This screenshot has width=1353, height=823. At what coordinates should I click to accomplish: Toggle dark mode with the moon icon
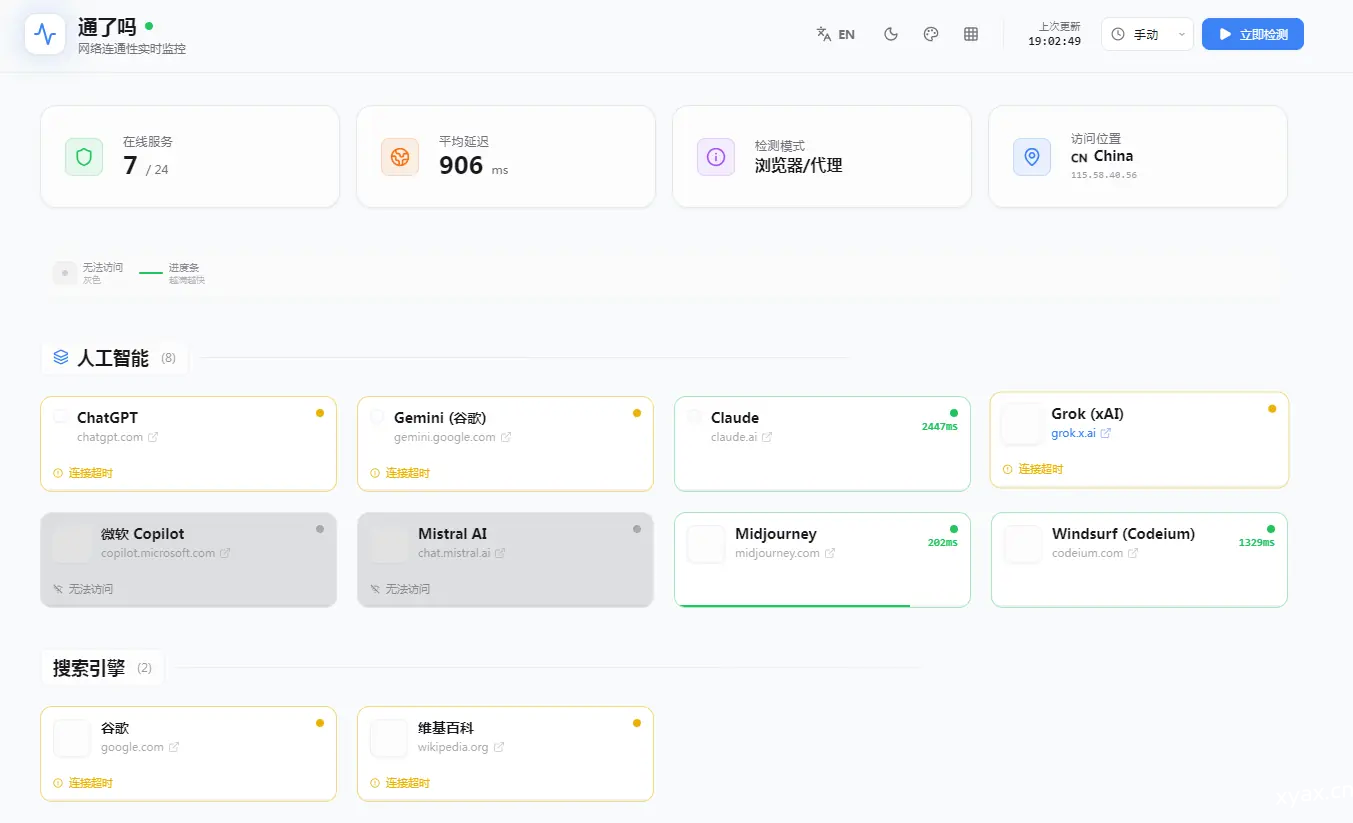[891, 34]
